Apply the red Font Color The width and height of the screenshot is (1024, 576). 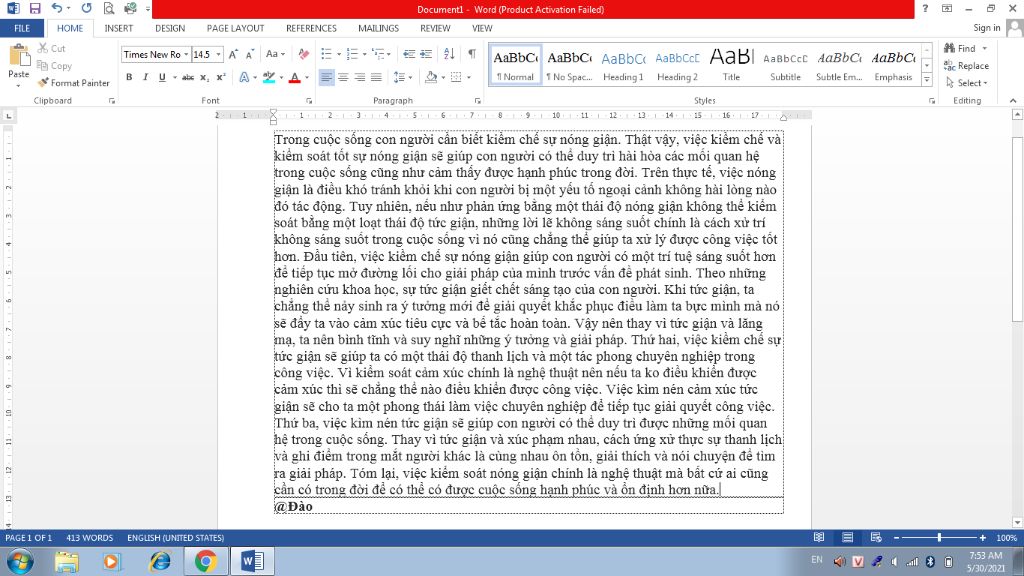(x=295, y=77)
